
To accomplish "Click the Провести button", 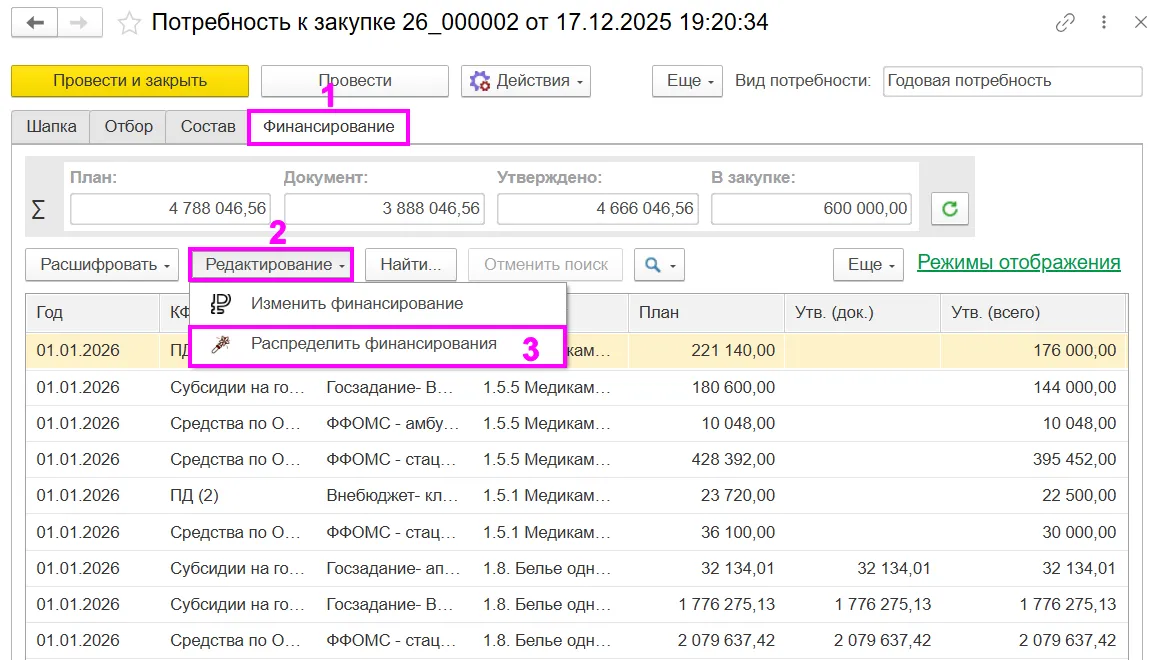I will pyautogui.click(x=355, y=81).
